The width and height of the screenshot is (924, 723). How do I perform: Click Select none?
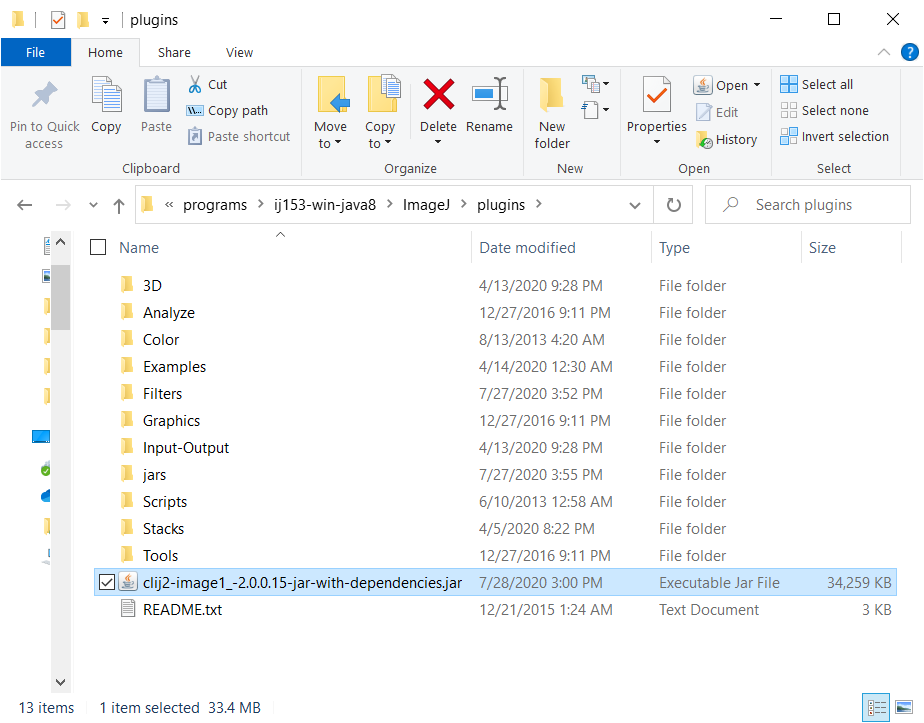click(x=824, y=110)
